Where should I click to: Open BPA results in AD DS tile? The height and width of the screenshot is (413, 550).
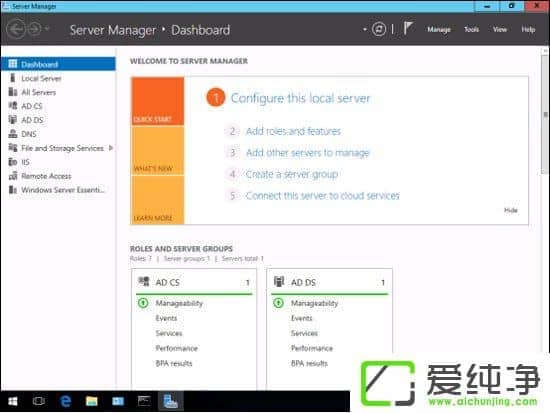click(x=309, y=363)
